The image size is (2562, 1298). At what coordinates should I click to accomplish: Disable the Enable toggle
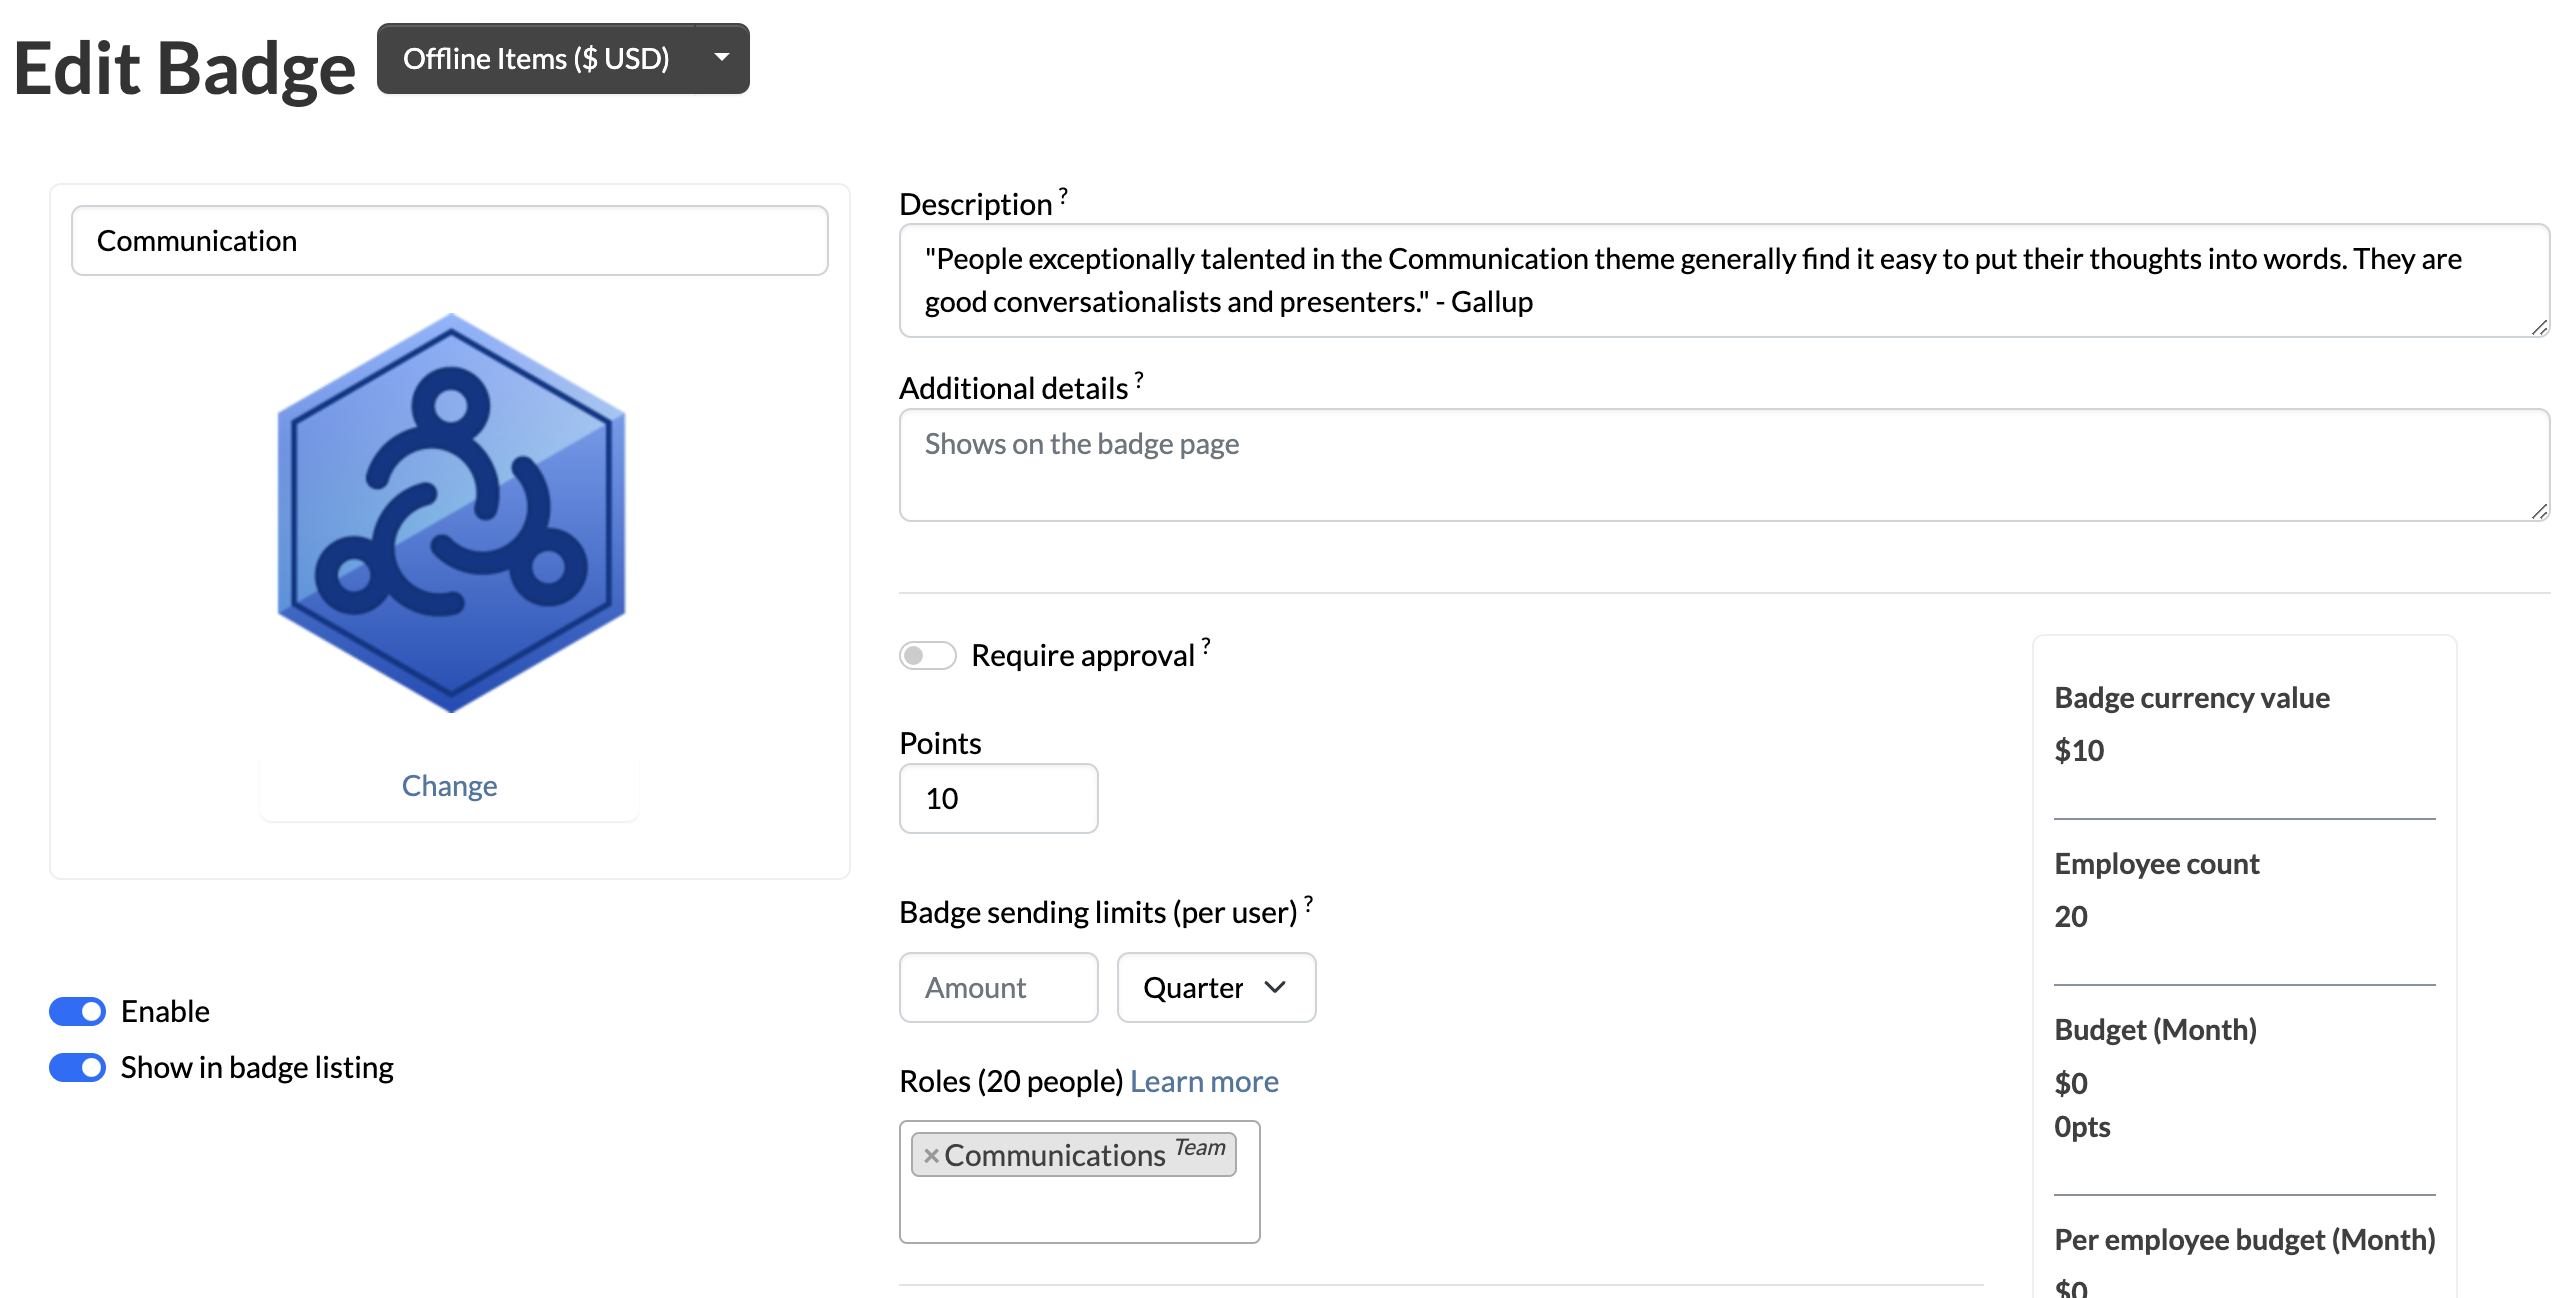78,1011
